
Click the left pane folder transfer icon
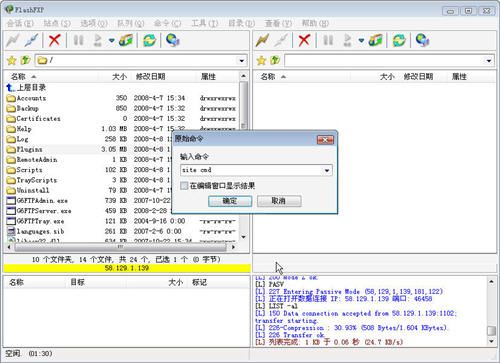(x=125, y=40)
